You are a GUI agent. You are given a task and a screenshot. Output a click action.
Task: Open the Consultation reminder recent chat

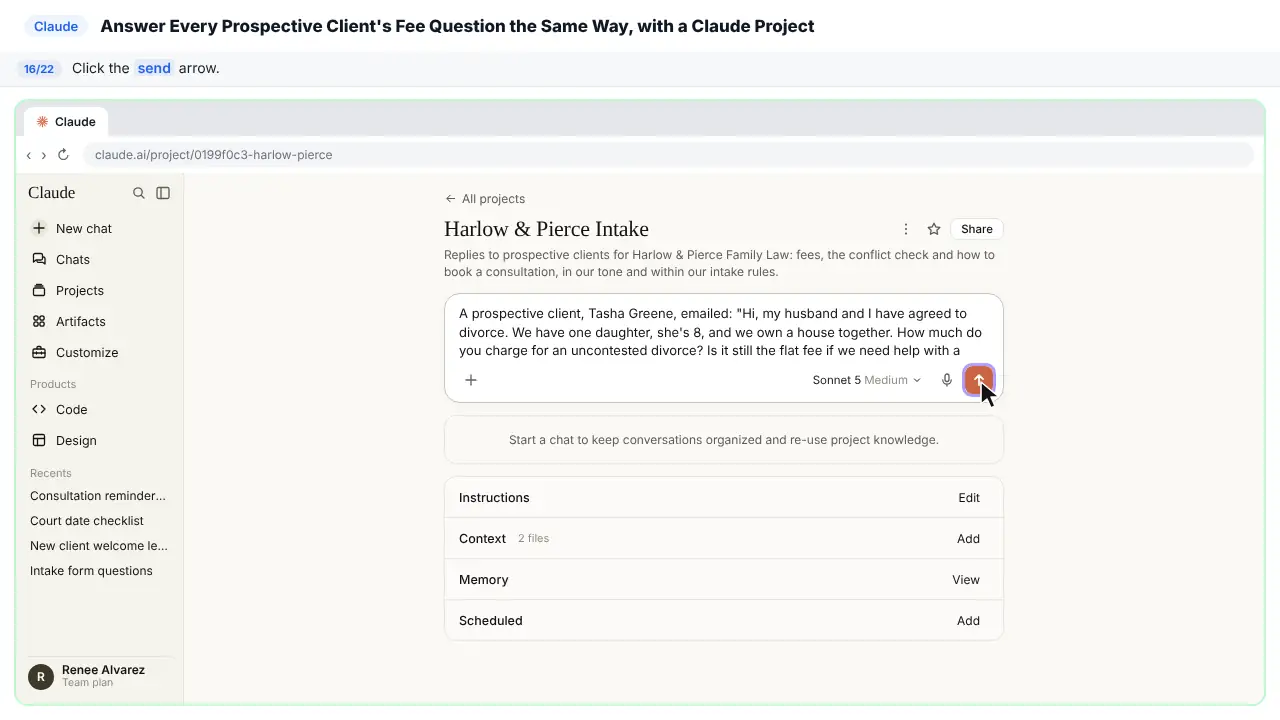pos(99,496)
